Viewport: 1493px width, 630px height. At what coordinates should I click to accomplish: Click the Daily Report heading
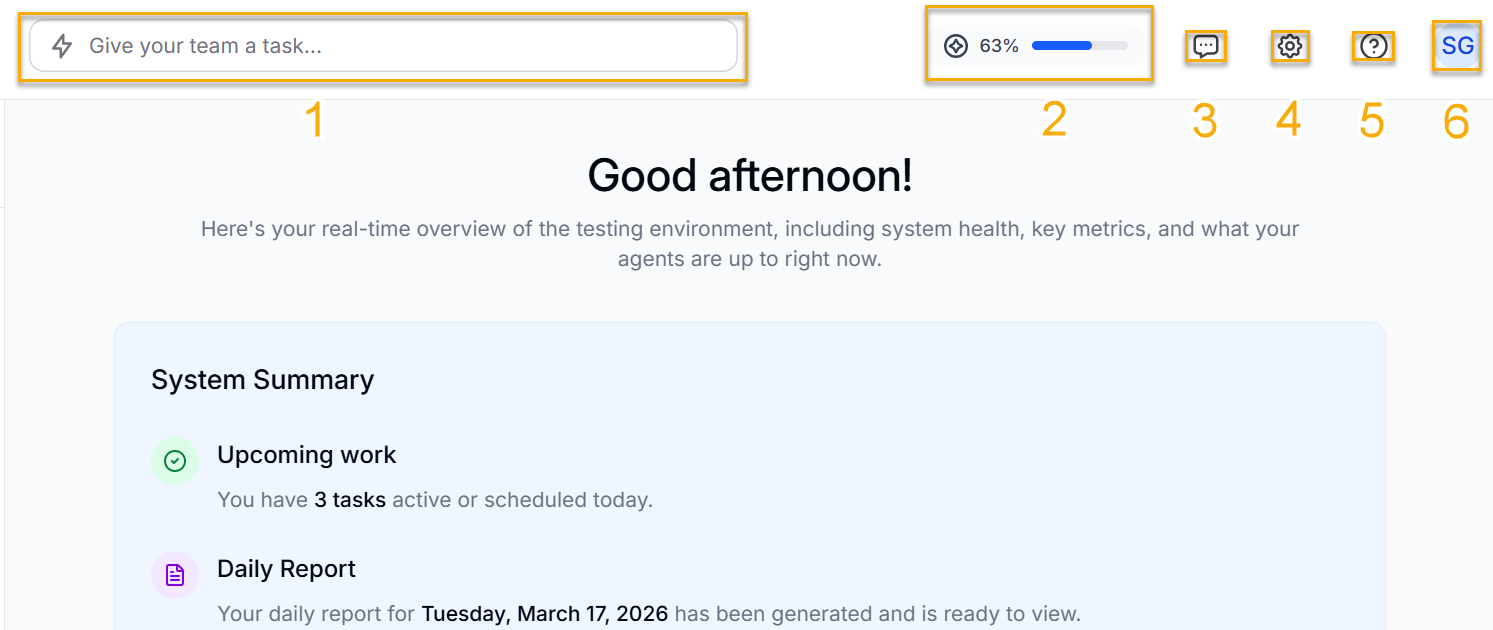(286, 568)
